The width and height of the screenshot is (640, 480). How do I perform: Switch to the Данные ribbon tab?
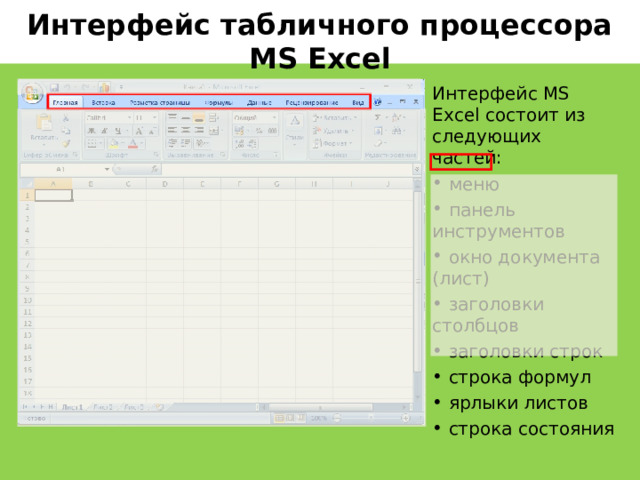259,102
